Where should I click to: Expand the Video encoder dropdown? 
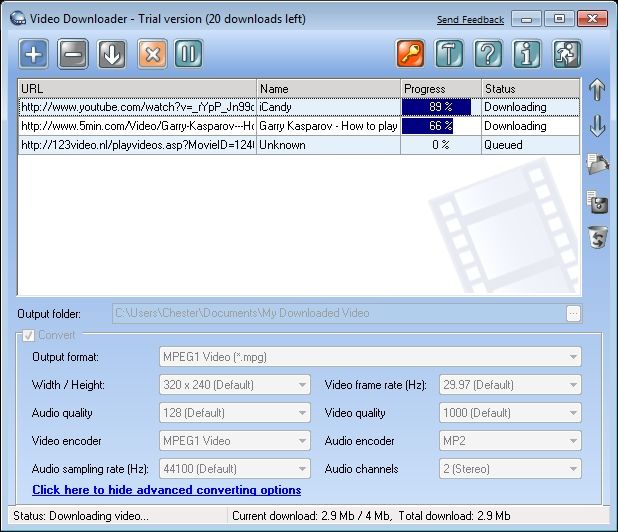(235, 441)
